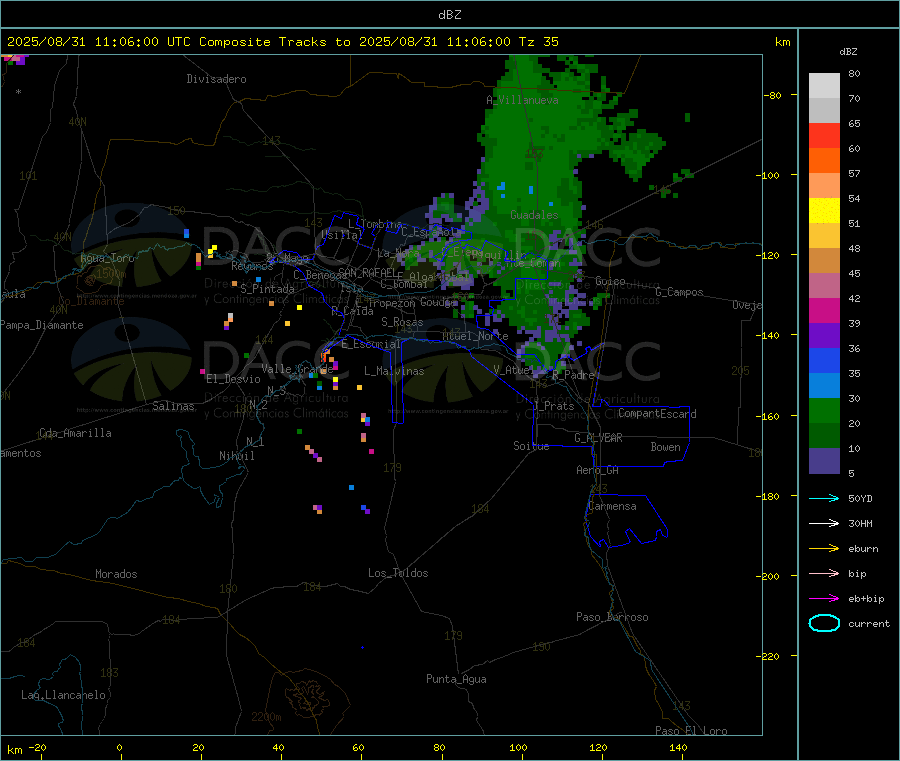
Task: Select the 39 dBZ purple swatch
Action: (x=824, y=335)
